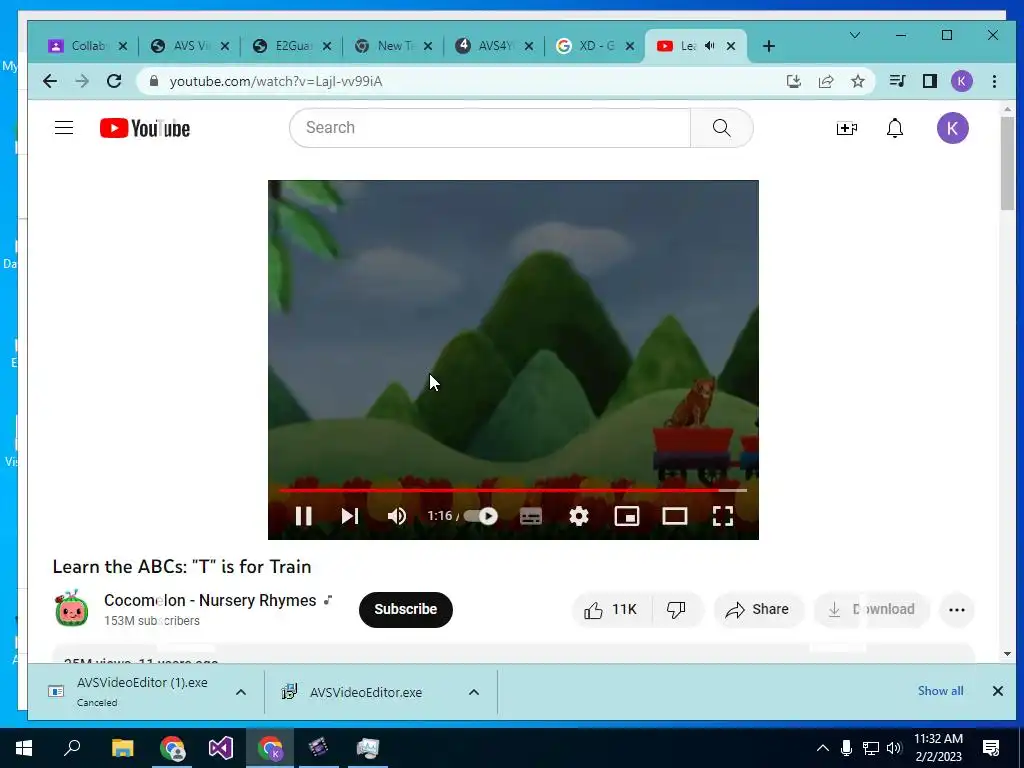Toggle the Chrome side panel
This screenshot has height=768, width=1024.
point(929,81)
